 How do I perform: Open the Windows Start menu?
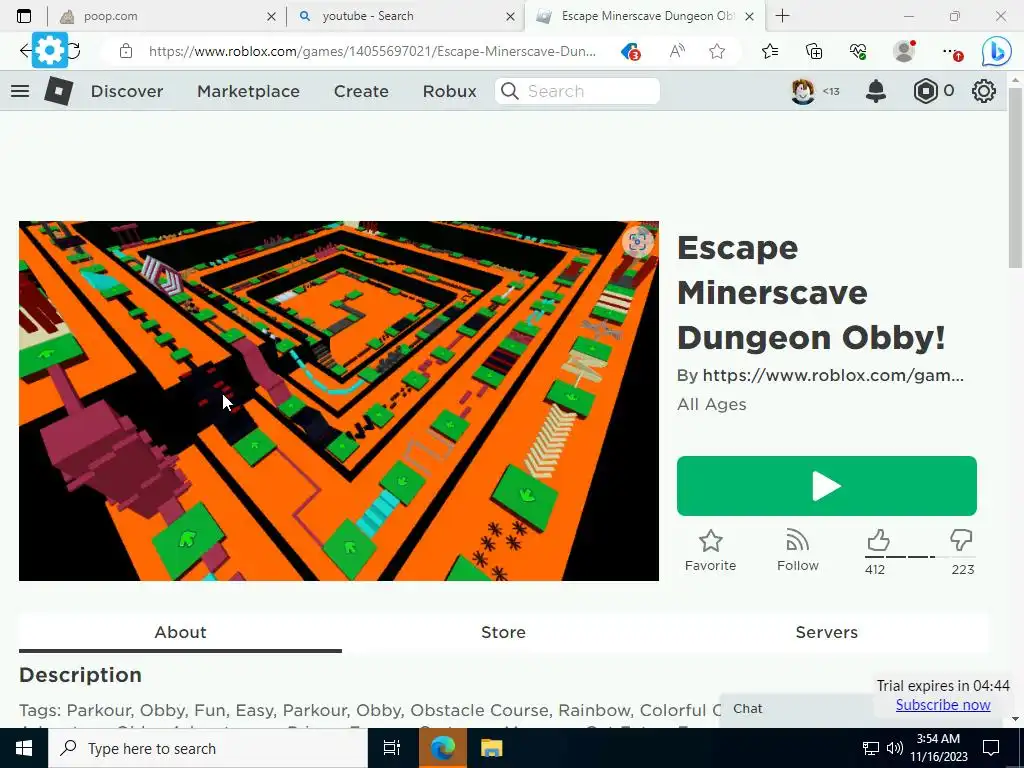click(x=24, y=748)
